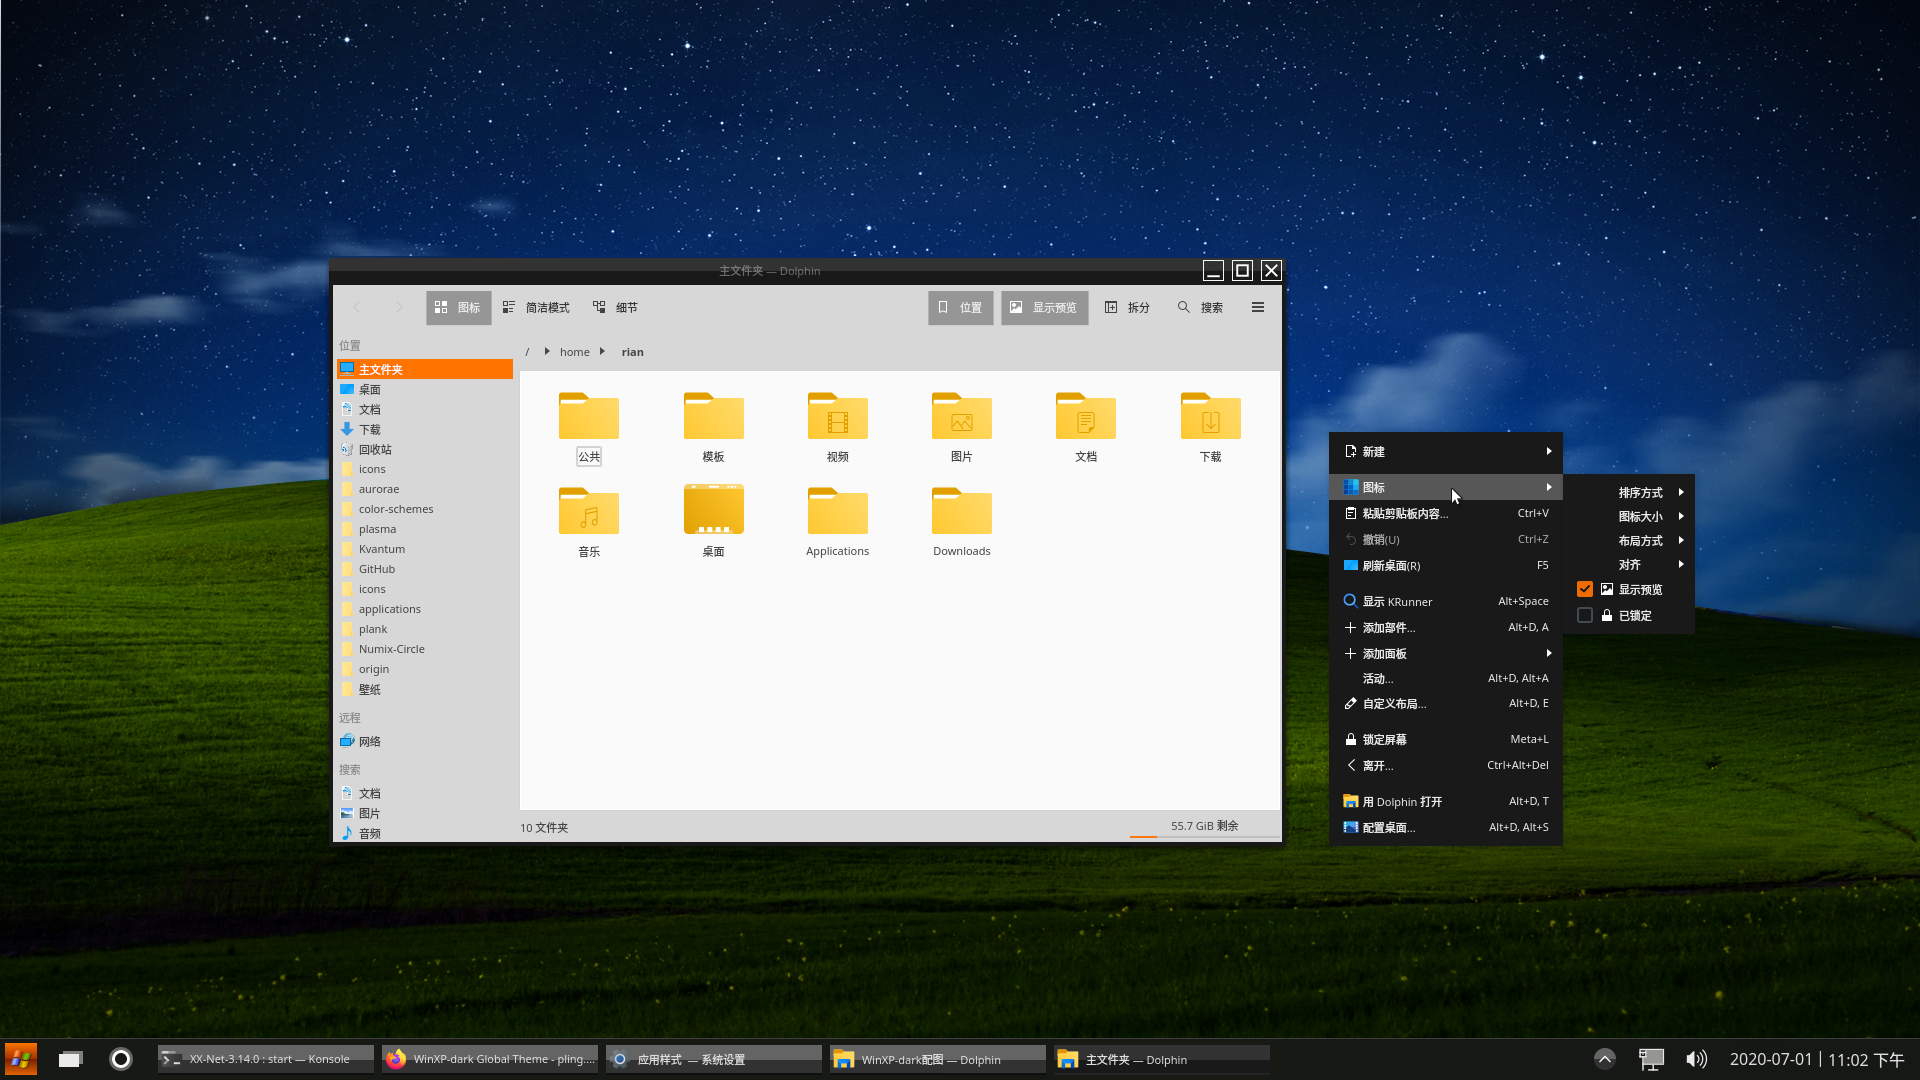This screenshot has height=1080, width=1920.
Task: Open the 模板 folder icon
Action: pos(713,416)
